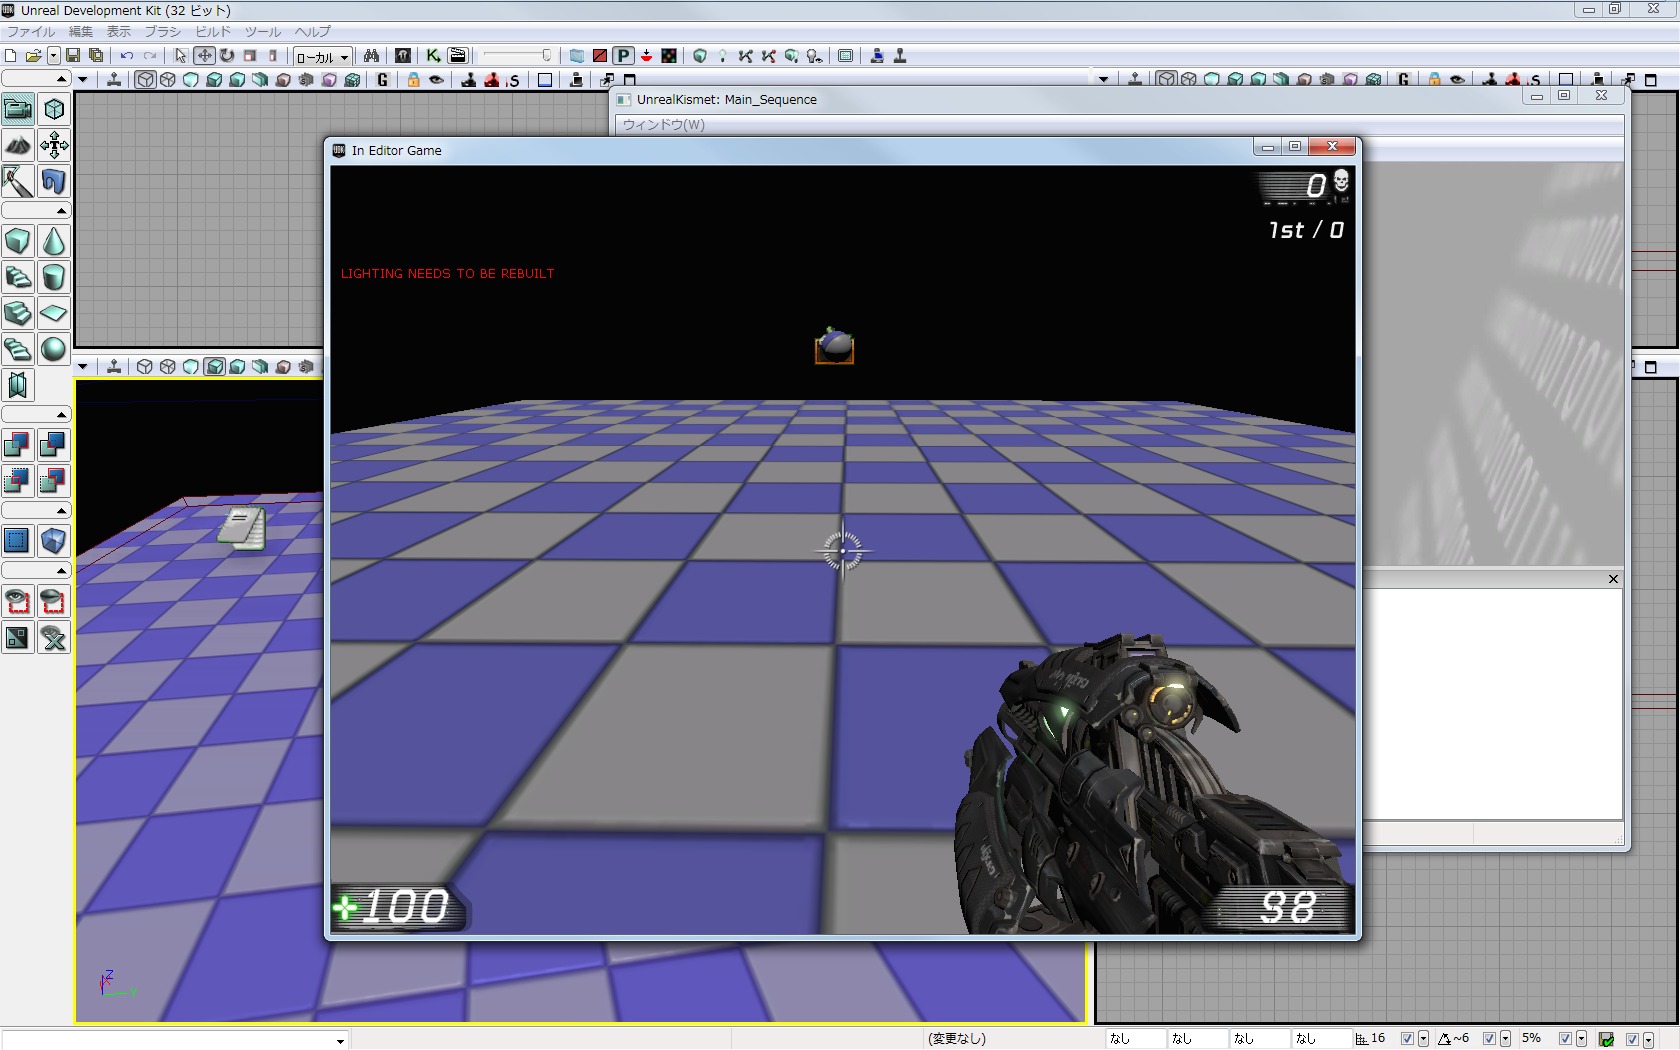The image size is (1680, 1050).
Task: Open the ビルド menu
Action: pyautogui.click(x=212, y=32)
